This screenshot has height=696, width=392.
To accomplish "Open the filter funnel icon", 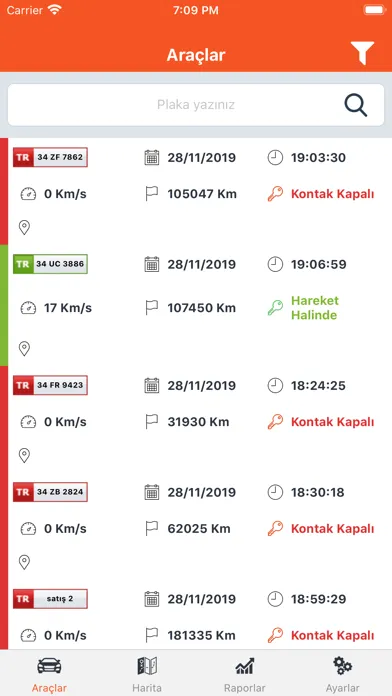I will coord(362,53).
